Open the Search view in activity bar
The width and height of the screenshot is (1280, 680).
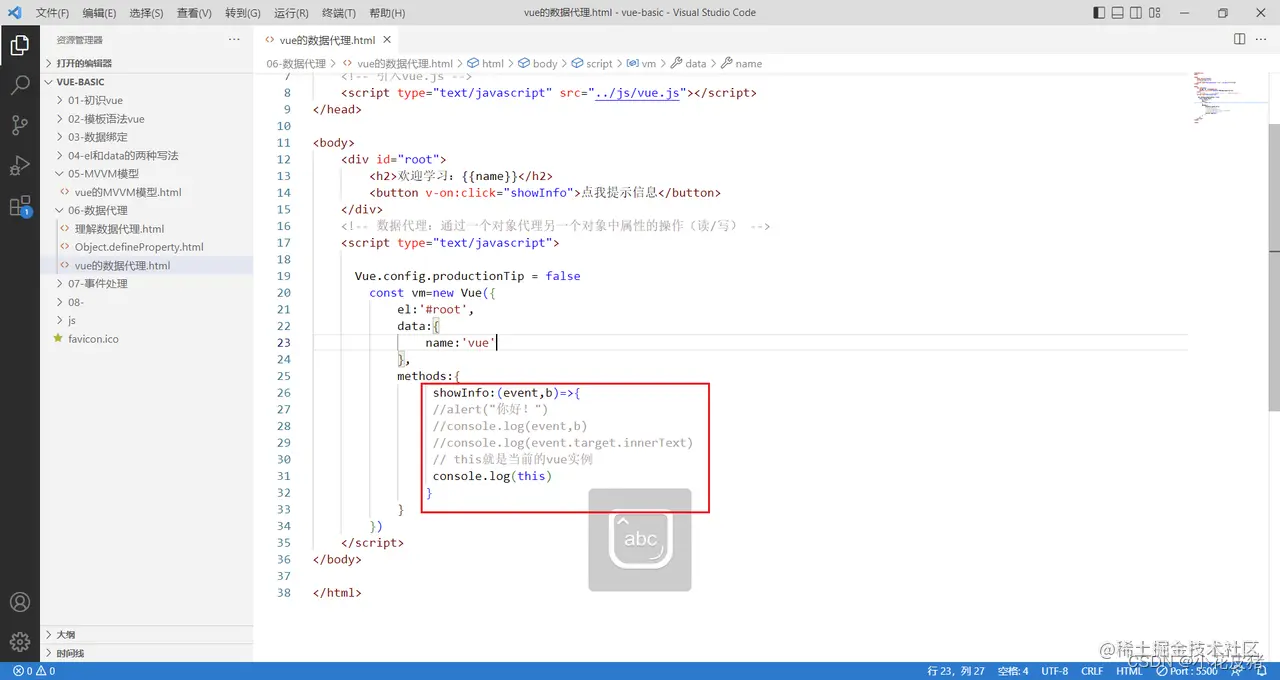coord(19,85)
